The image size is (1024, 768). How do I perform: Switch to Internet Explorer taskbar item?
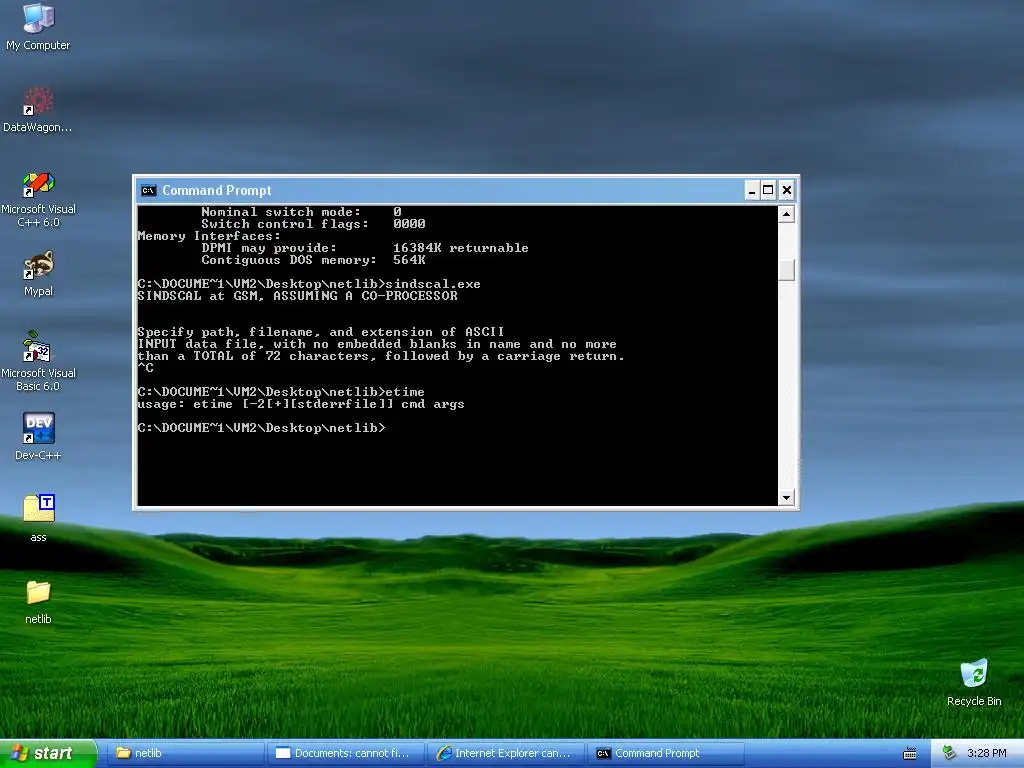(x=506, y=753)
